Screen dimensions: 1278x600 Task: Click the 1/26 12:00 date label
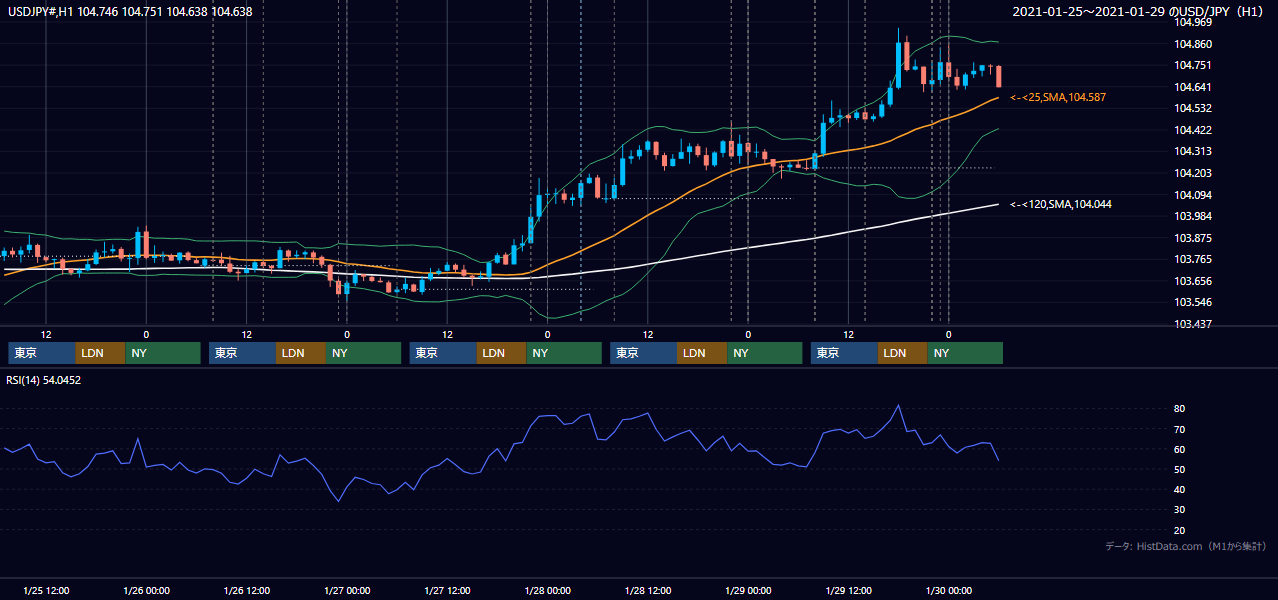tap(246, 590)
